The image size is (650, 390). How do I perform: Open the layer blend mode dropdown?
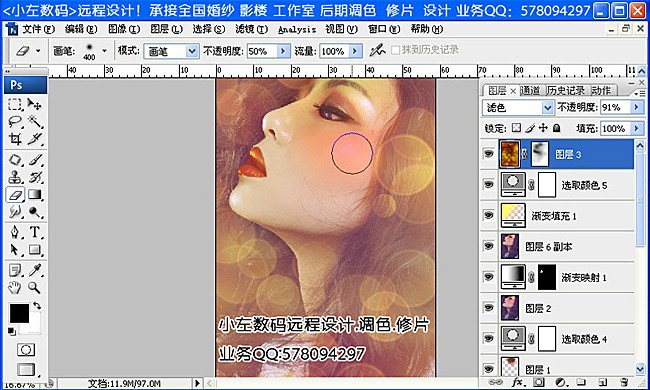click(548, 108)
